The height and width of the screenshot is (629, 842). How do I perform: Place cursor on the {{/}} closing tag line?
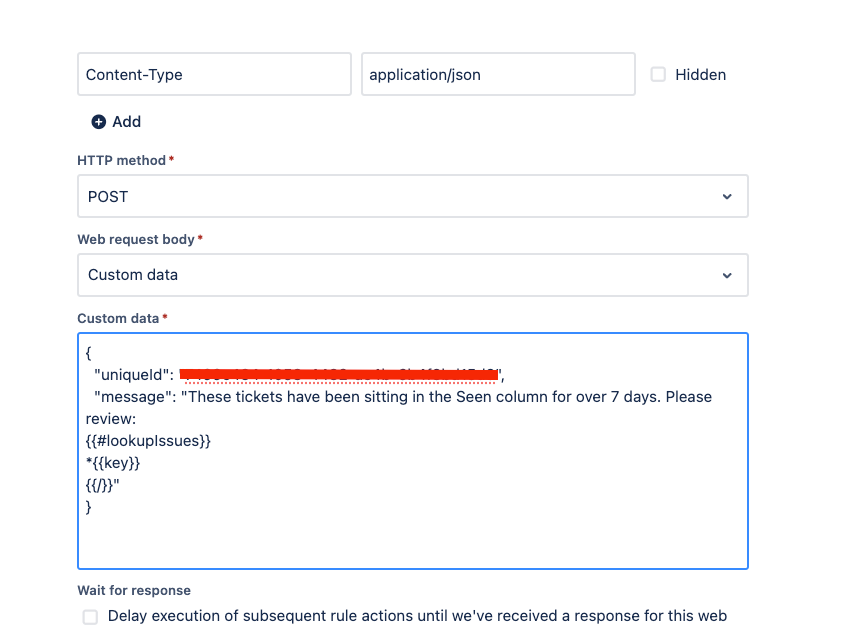[102, 485]
